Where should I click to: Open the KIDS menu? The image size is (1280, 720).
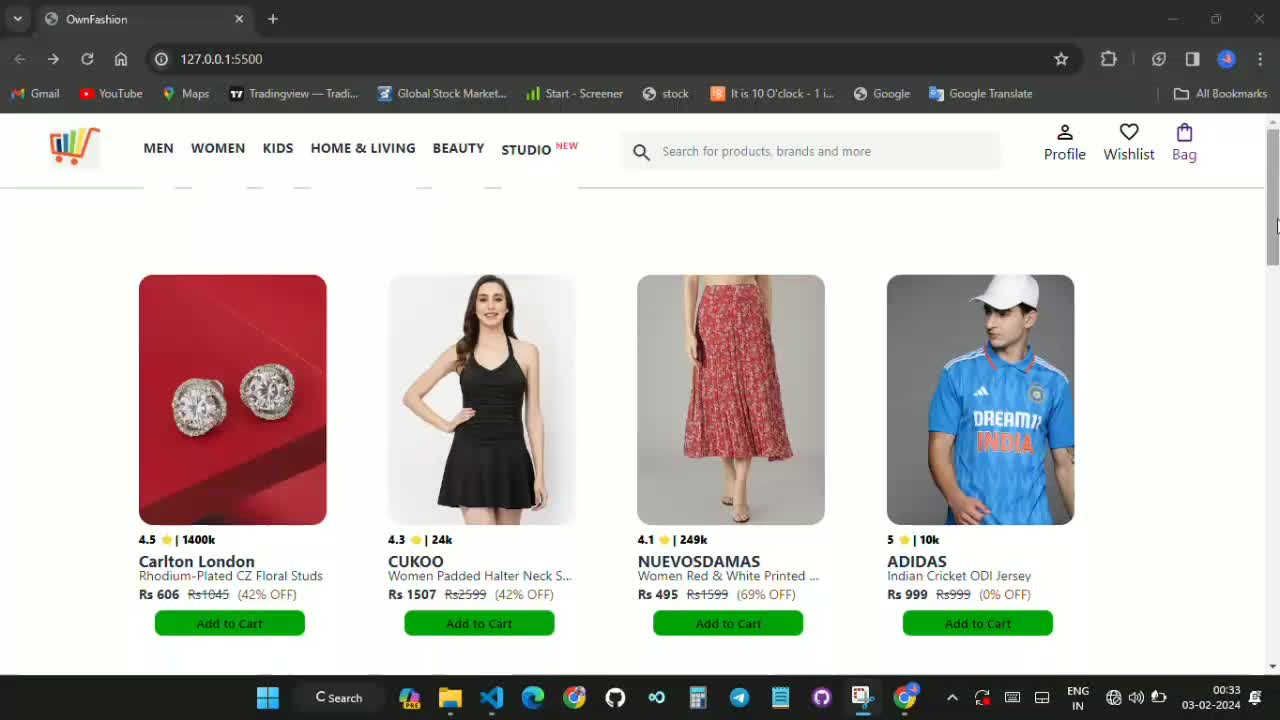tap(278, 148)
